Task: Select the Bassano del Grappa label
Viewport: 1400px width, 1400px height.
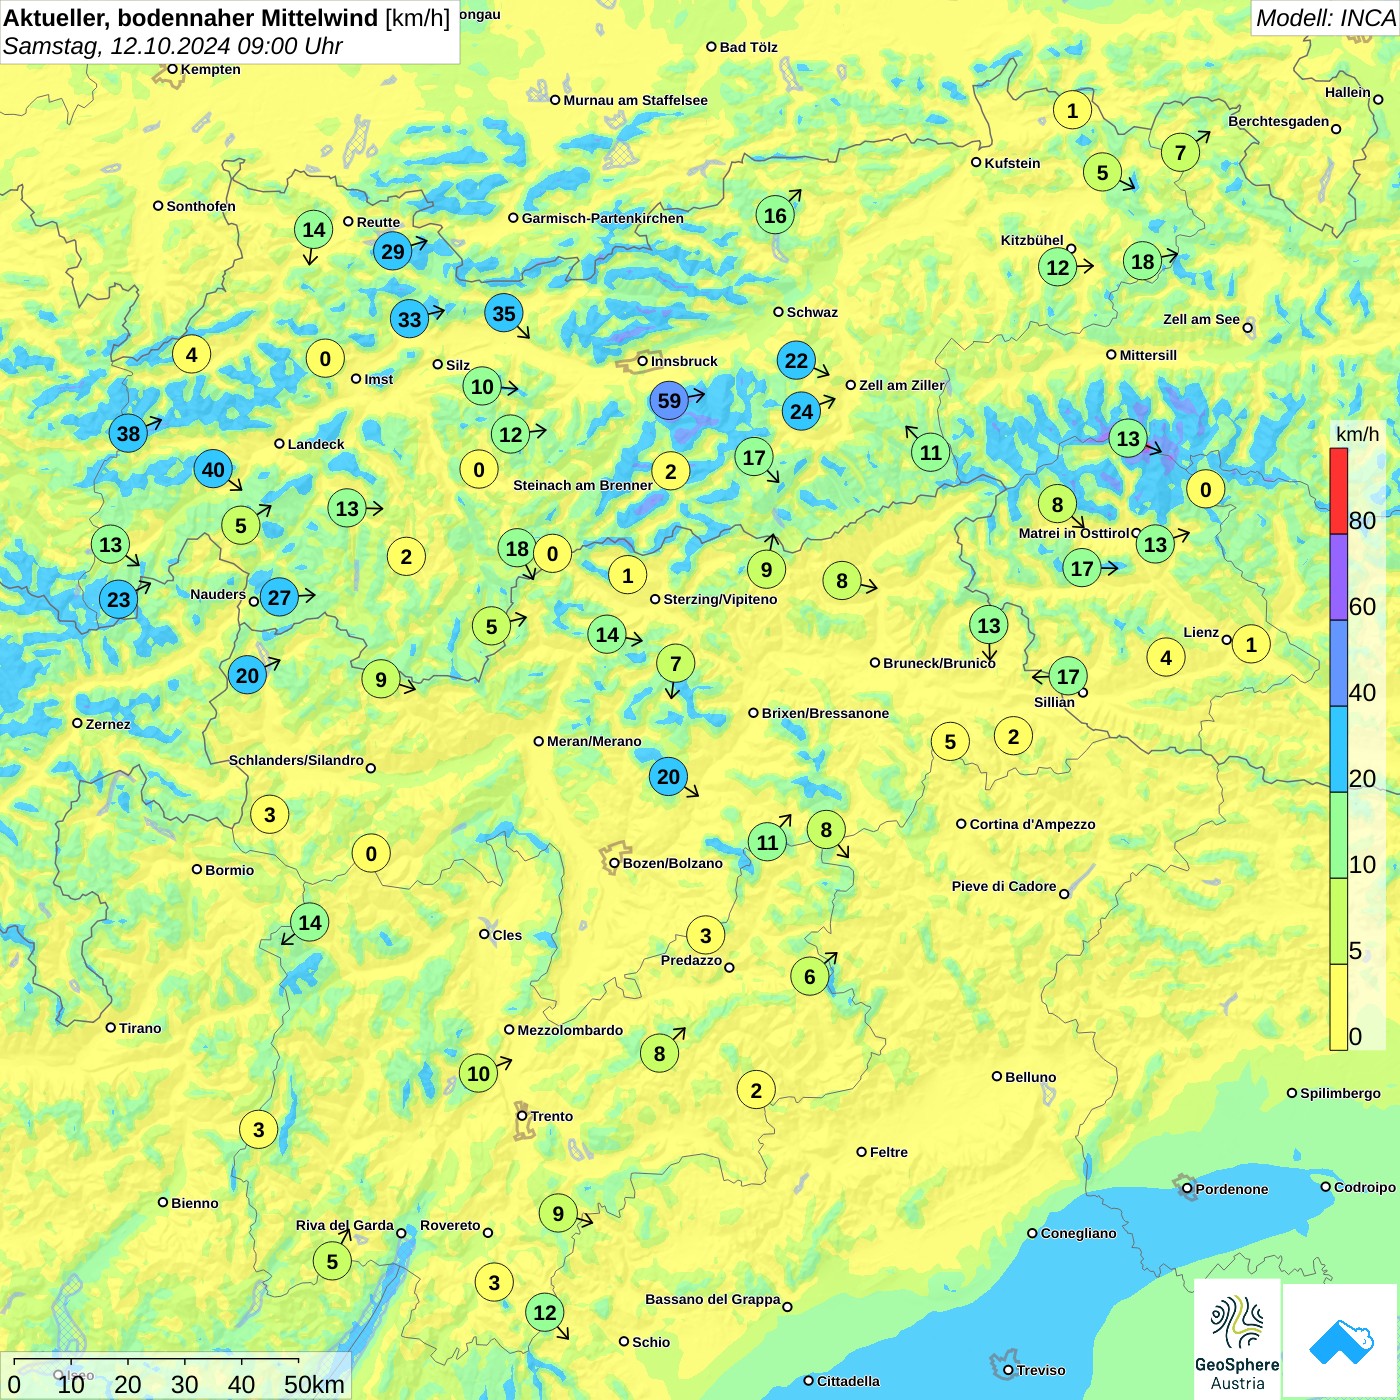Action: [712, 1299]
